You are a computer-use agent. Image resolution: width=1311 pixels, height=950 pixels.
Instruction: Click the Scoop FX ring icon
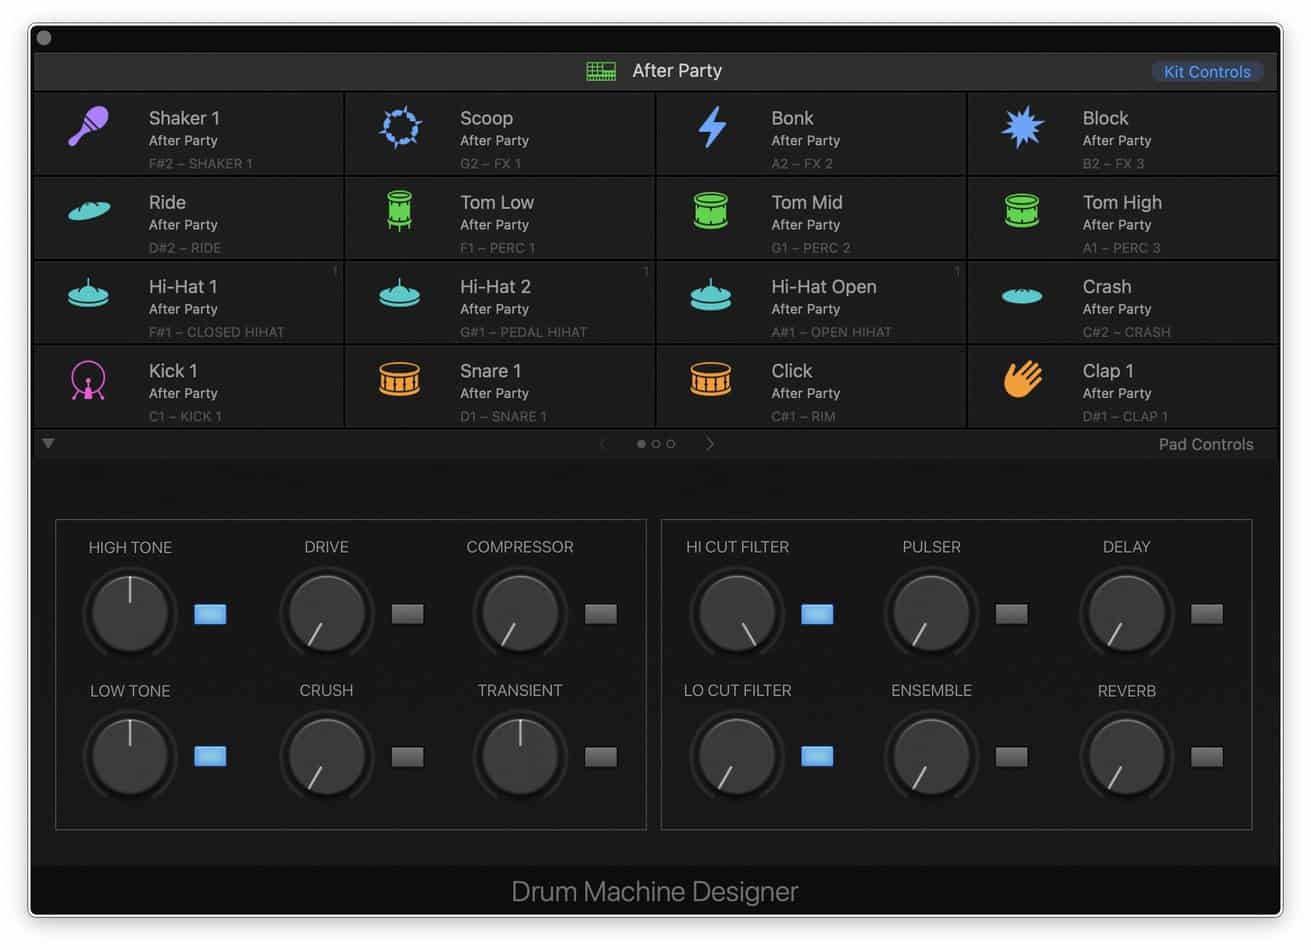(x=400, y=127)
